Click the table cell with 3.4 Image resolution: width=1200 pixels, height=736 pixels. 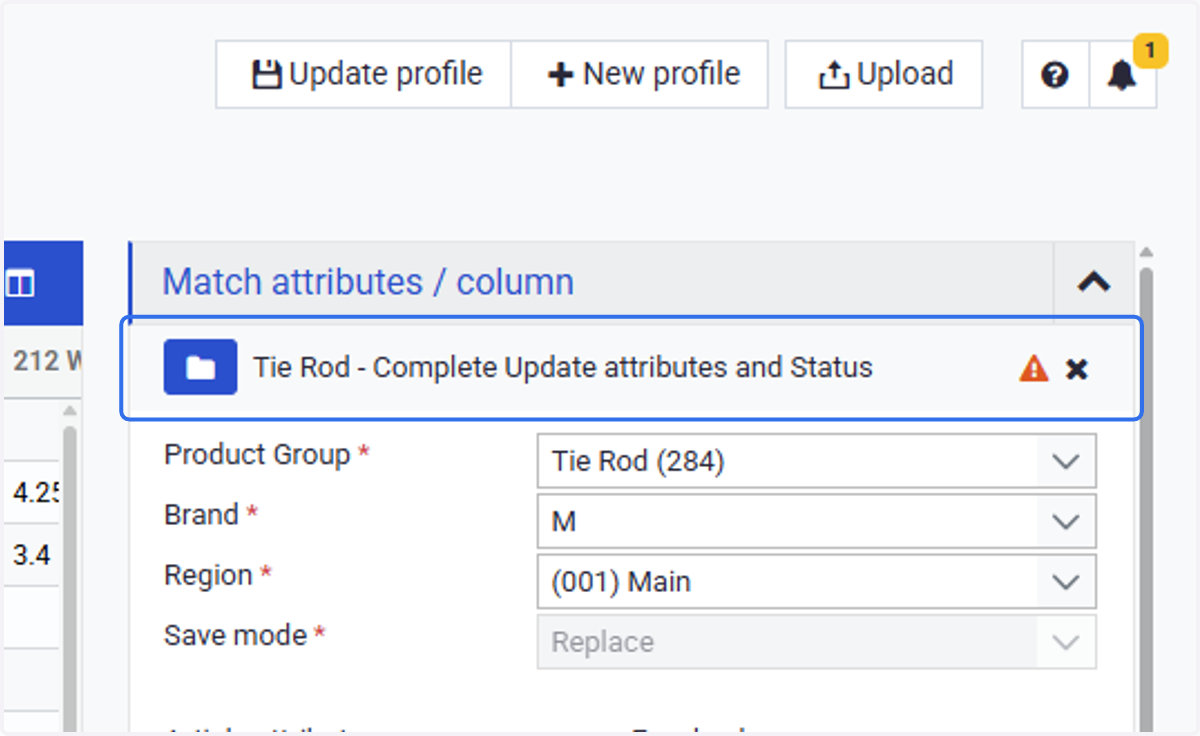click(x=31, y=554)
